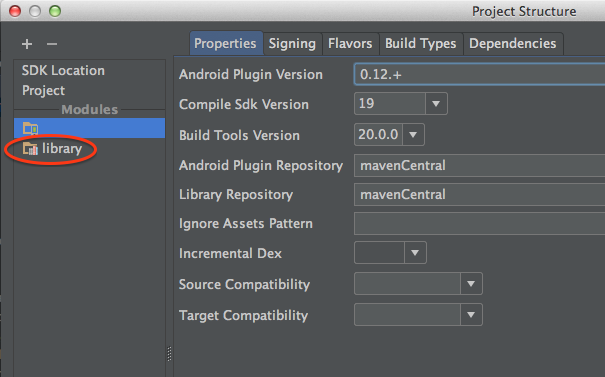This screenshot has height=377, width=605.
Task: Open the Dependencies tab
Action: (513, 44)
